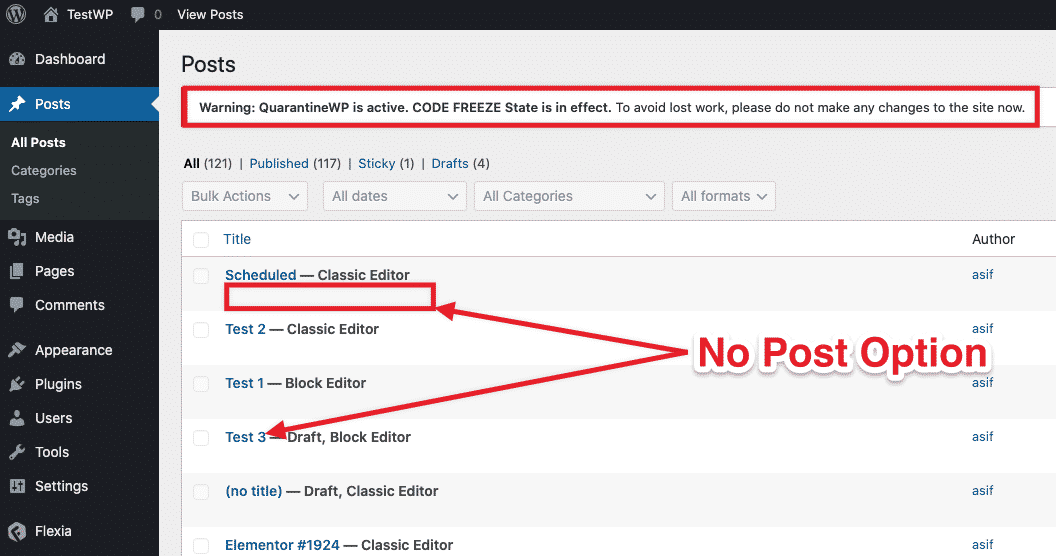Open the All Categories dropdown

click(569, 196)
